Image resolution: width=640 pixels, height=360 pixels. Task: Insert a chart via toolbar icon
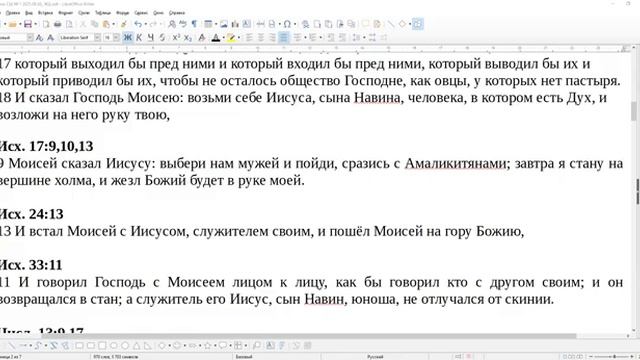[235, 24]
